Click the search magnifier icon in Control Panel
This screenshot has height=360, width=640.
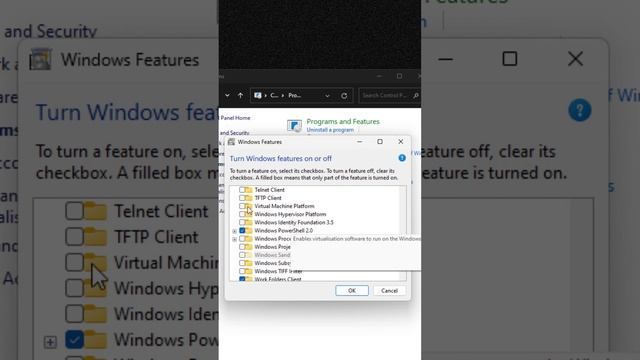coord(416,96)
